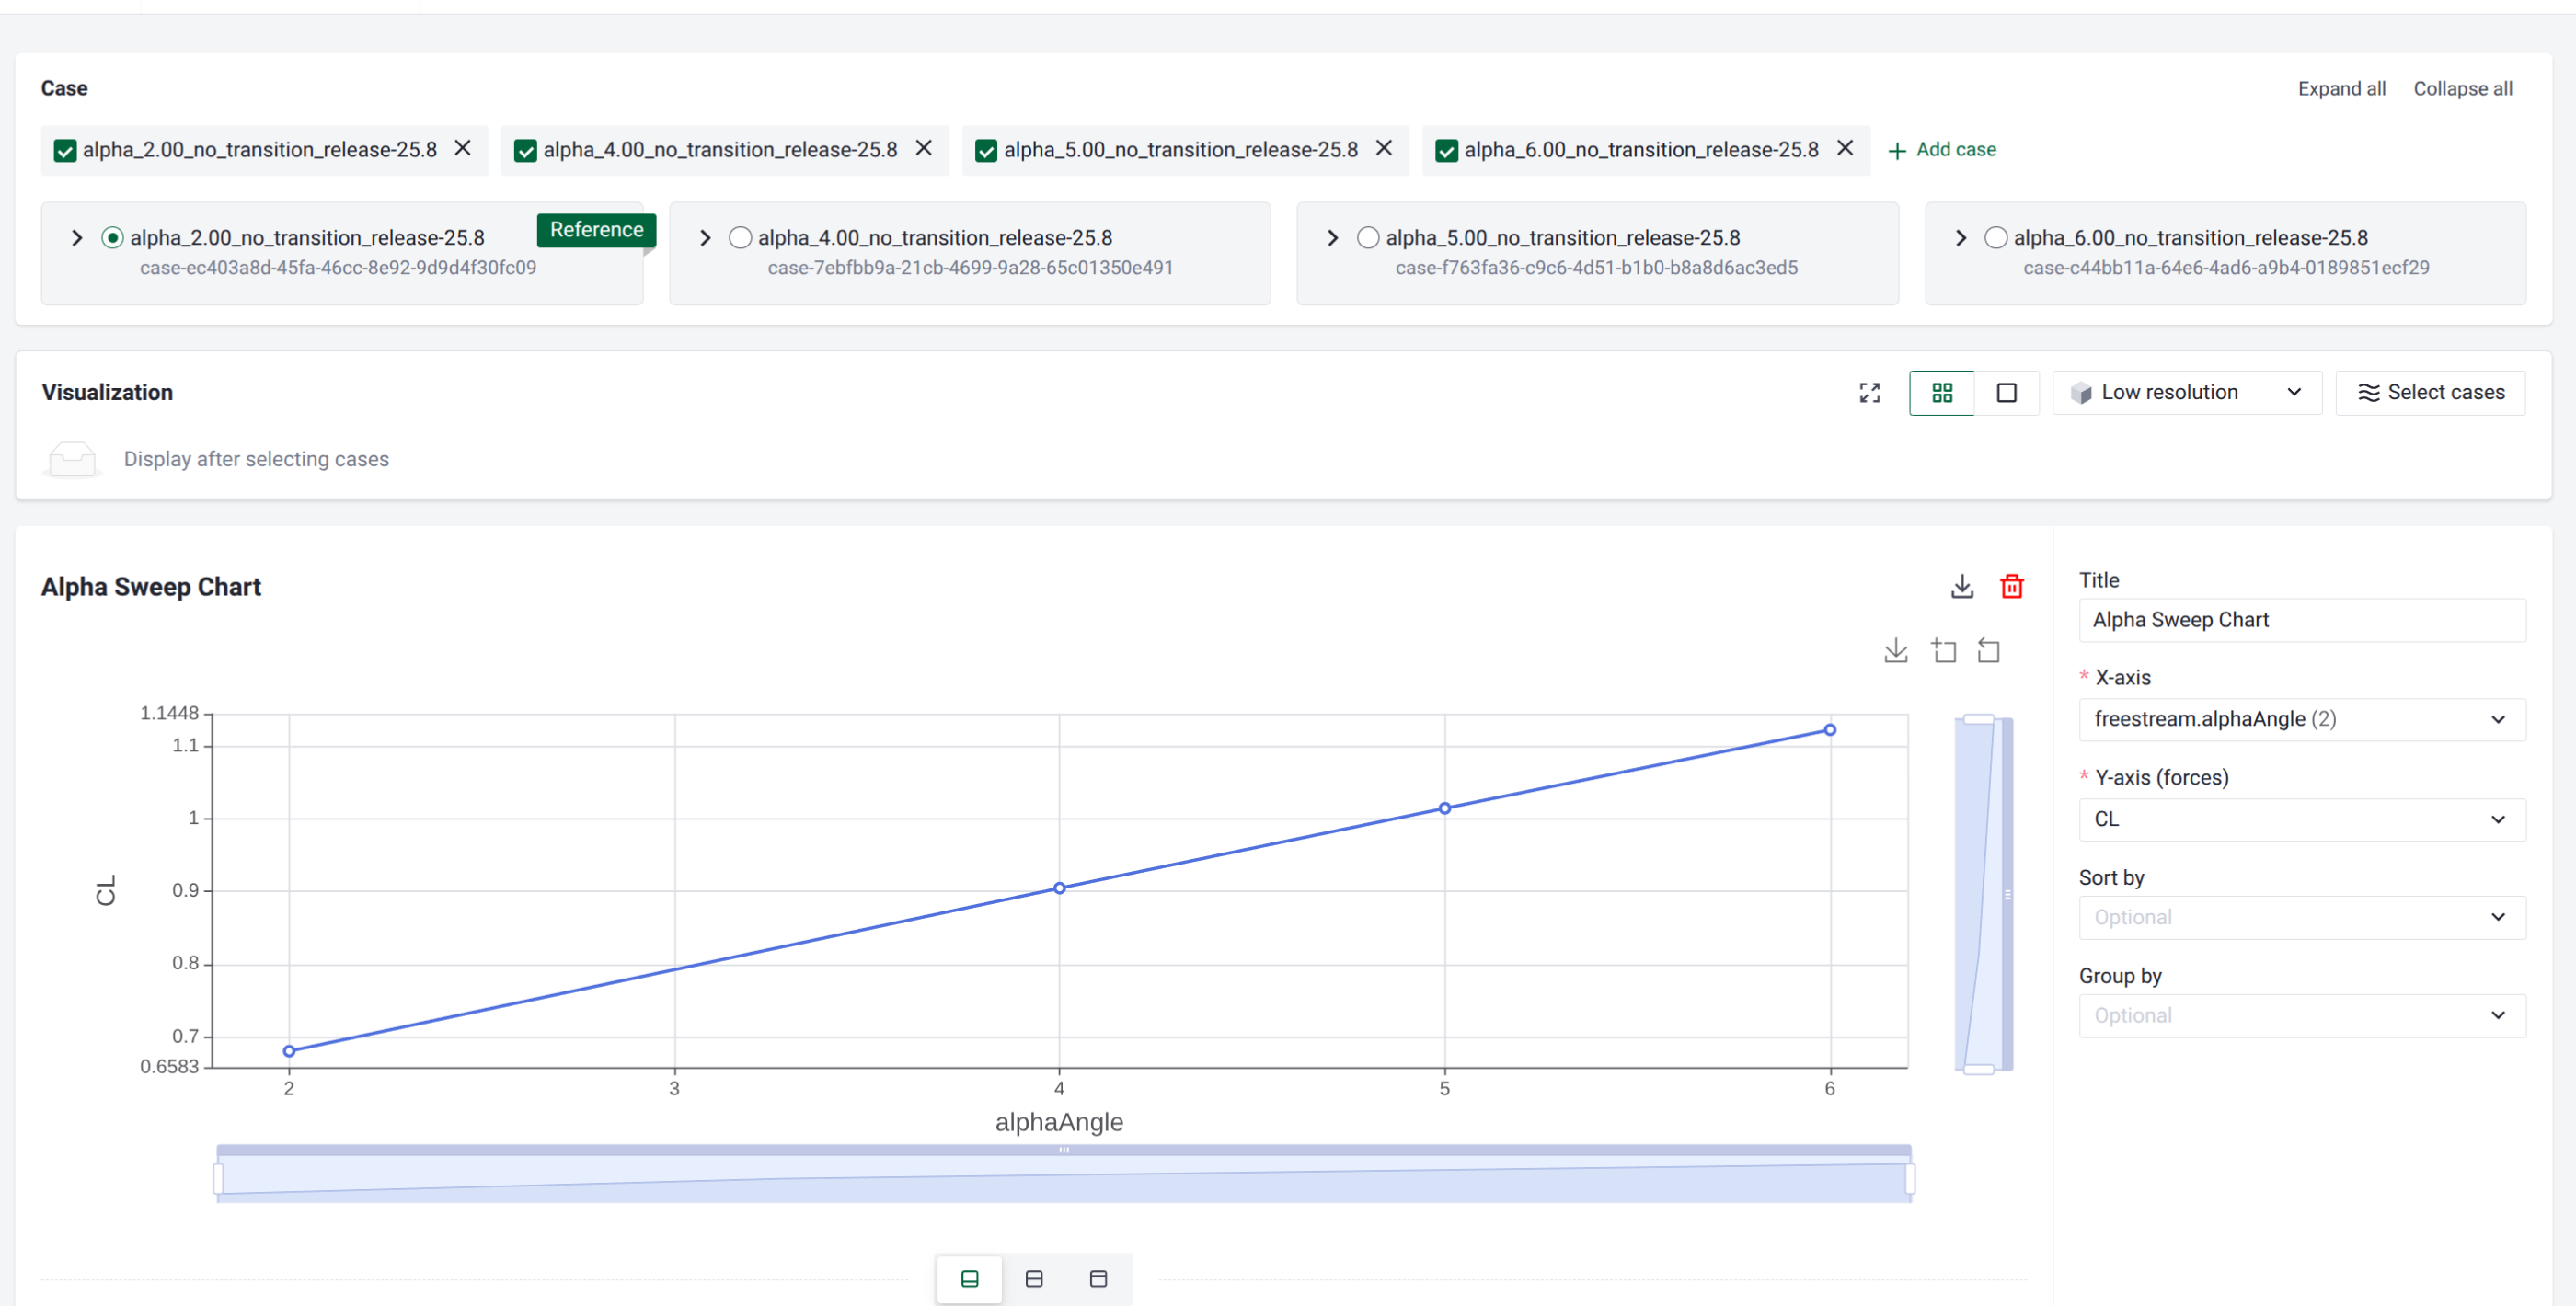Image resolution: width=2576 pixels, height=1306 pixels.
Task: Select the top panel layout icon
Action: coord(1098,1279)
